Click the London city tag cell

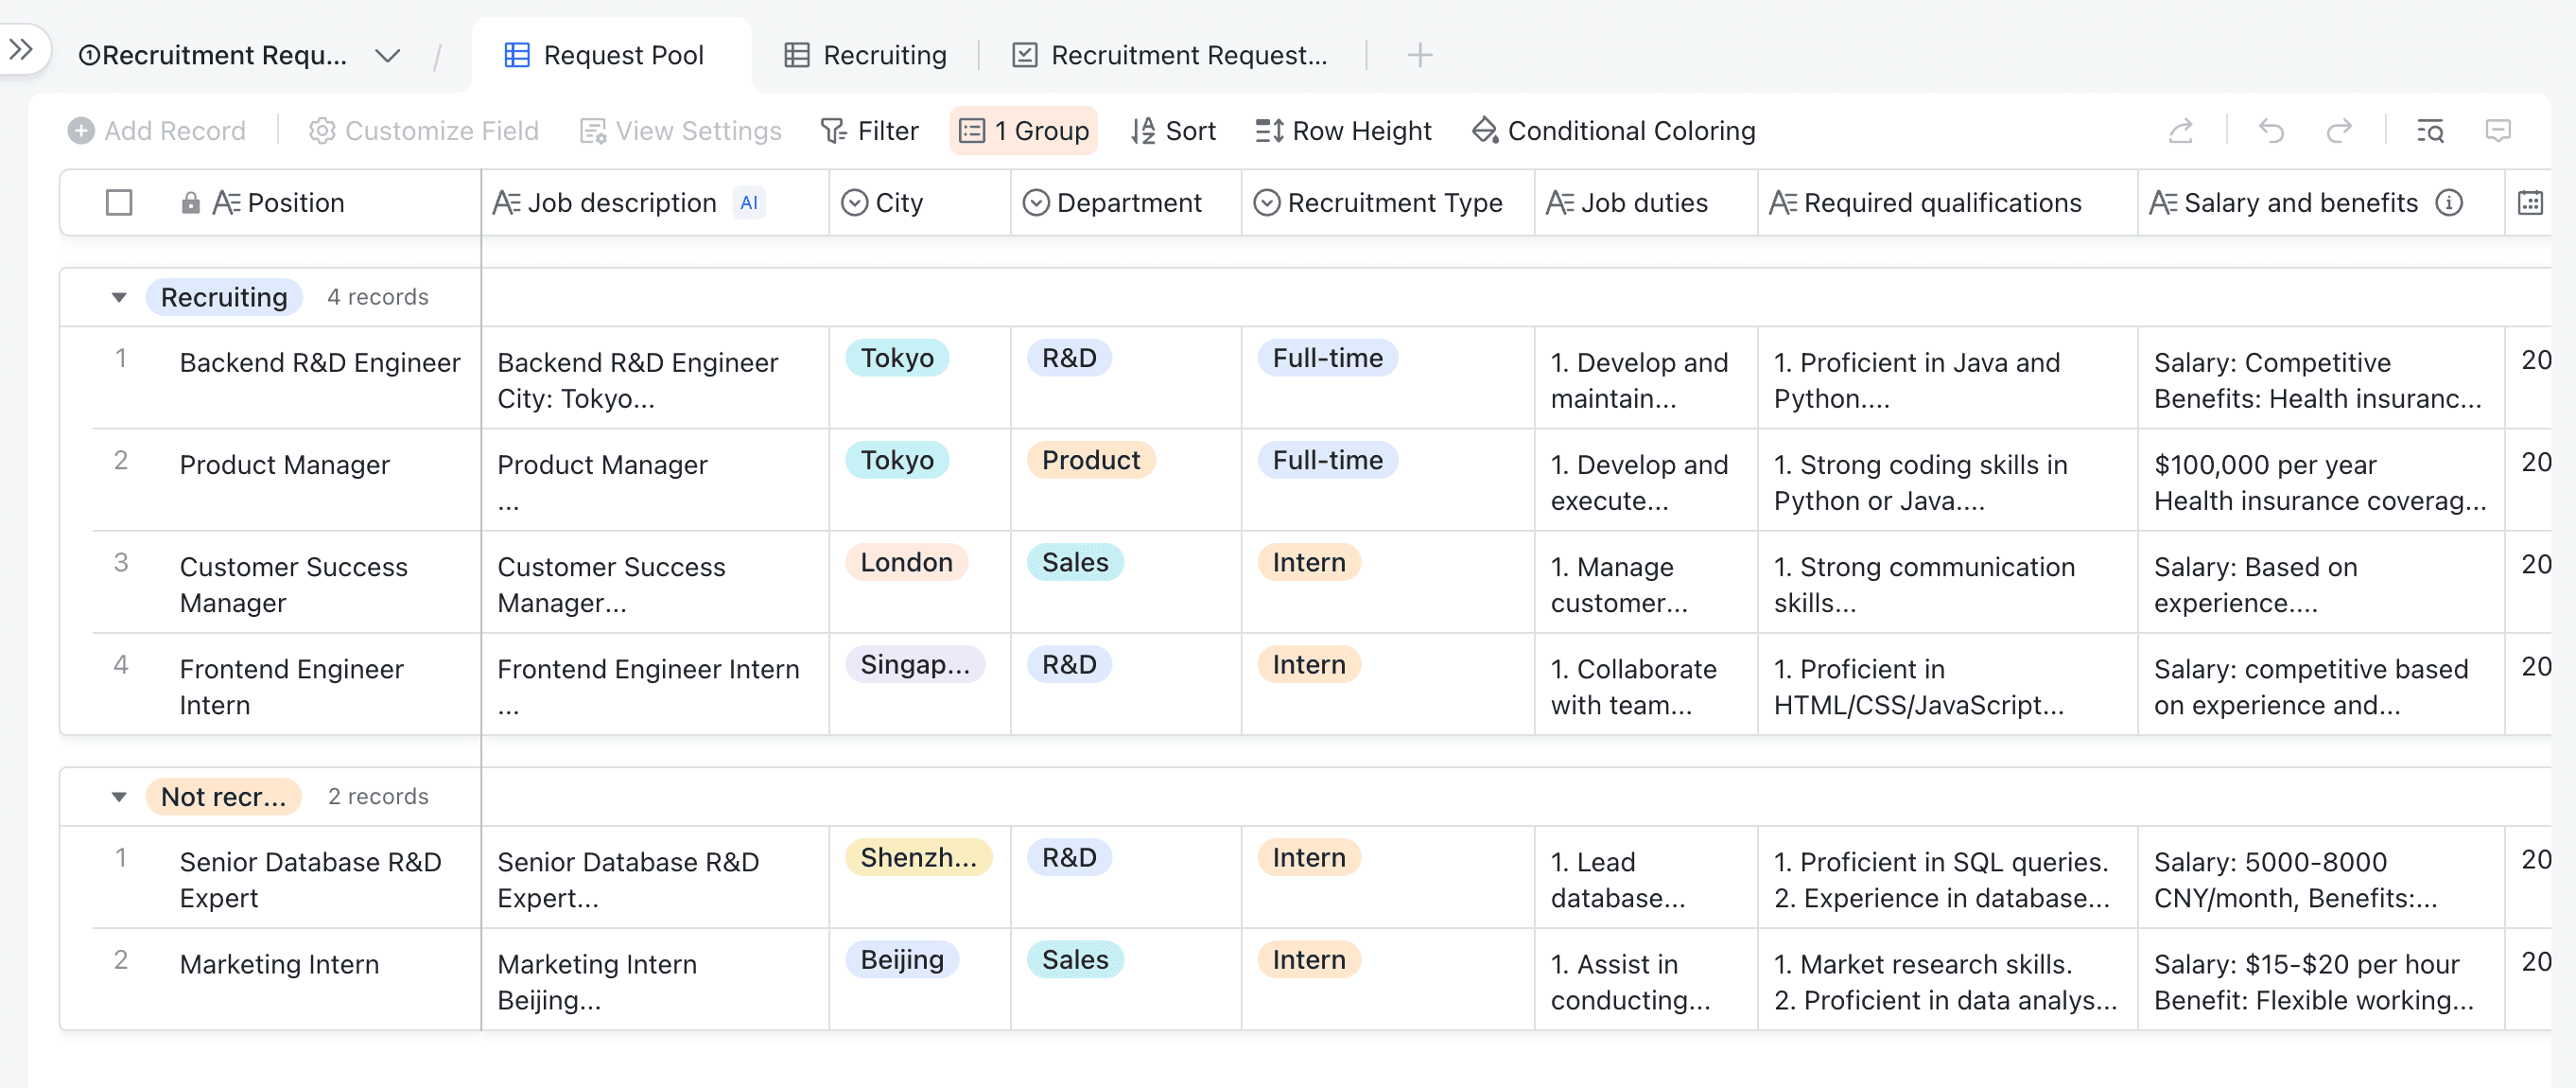(x=906, y=563)
